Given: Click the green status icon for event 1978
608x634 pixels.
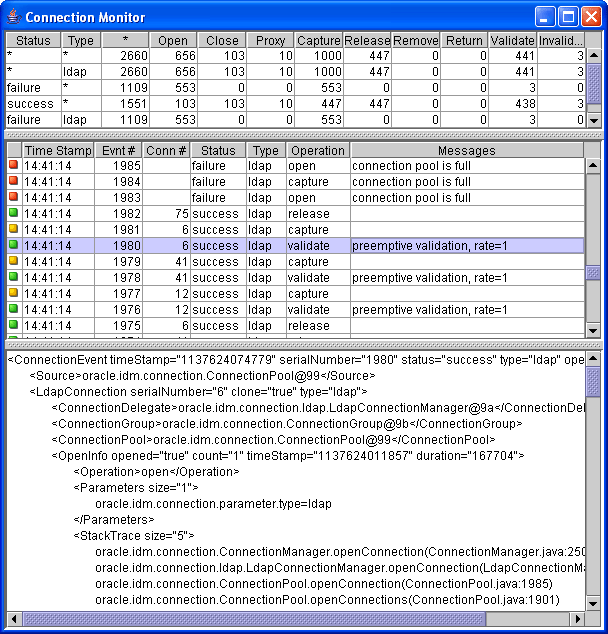Looking at the screenshot, I should (x=14, y=277).
